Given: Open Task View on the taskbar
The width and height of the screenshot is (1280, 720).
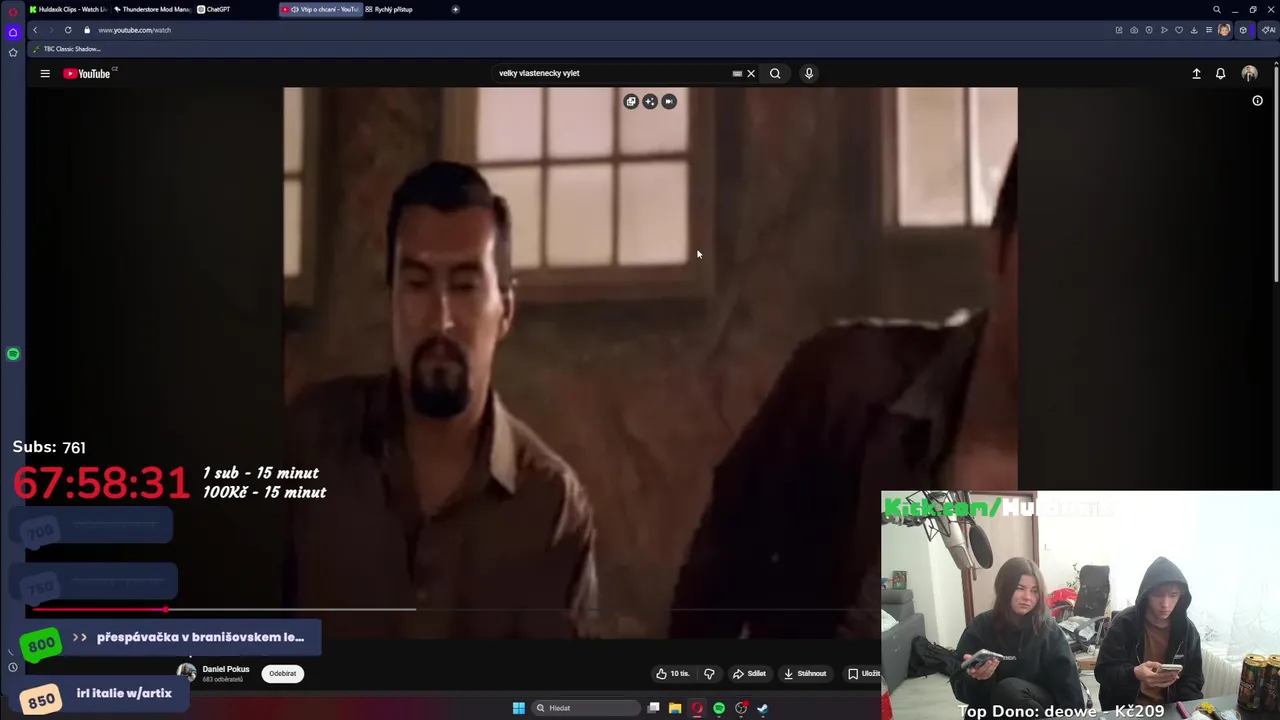Looking at the screenshot, I should pos(653,708).
